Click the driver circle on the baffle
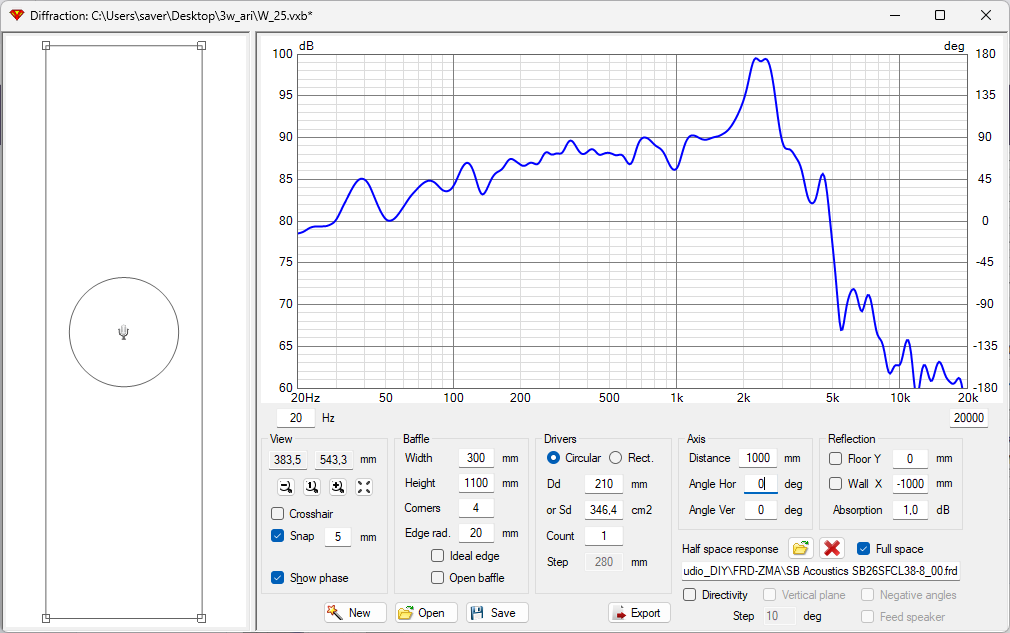1010x633 pixels. [124, 332]
